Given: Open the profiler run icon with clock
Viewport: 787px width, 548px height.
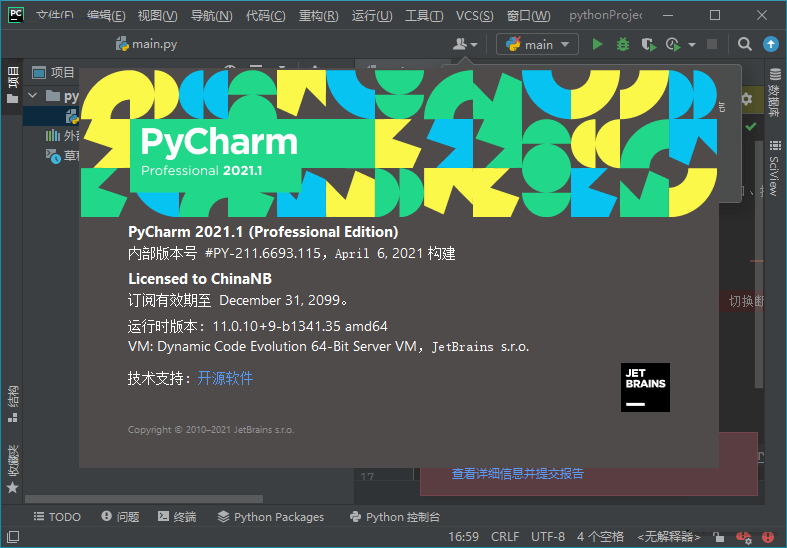Looking at the screenshot, I should click(673, 45).
